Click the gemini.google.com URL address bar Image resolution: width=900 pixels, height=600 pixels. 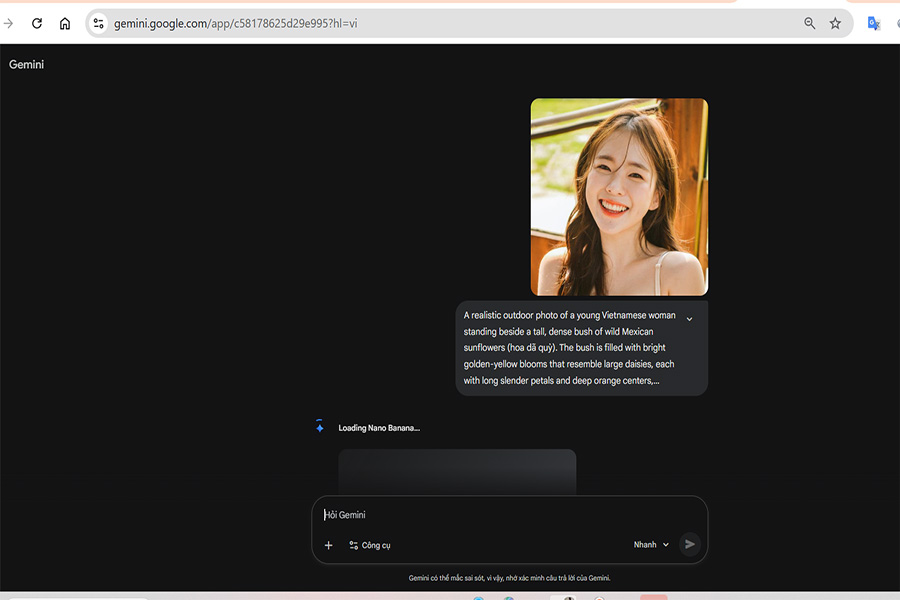(400, 23)
